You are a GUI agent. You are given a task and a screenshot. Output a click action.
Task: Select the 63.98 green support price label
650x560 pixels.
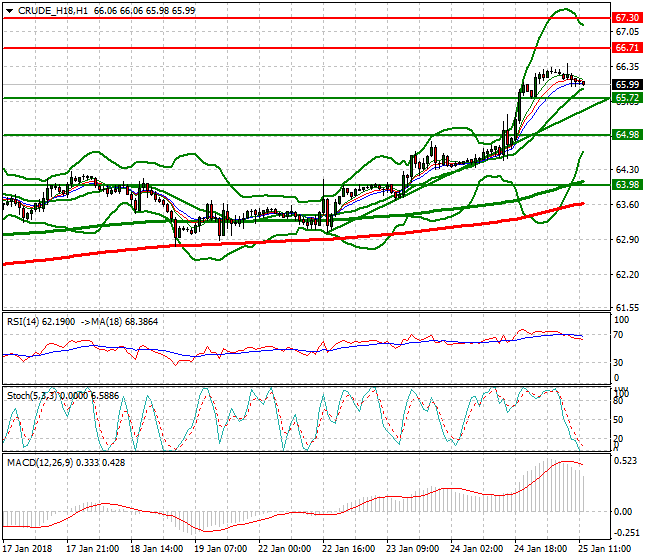point(627,184)
